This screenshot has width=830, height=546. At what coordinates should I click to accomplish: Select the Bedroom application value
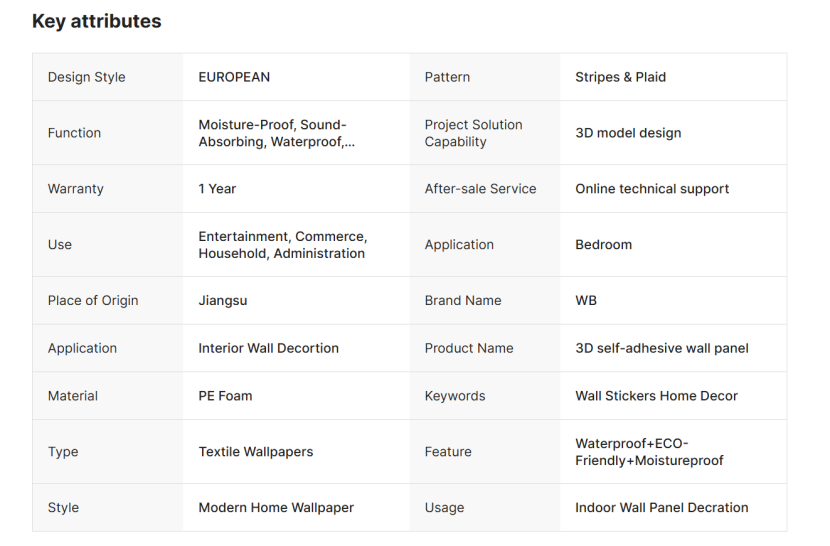click(603, 245)
